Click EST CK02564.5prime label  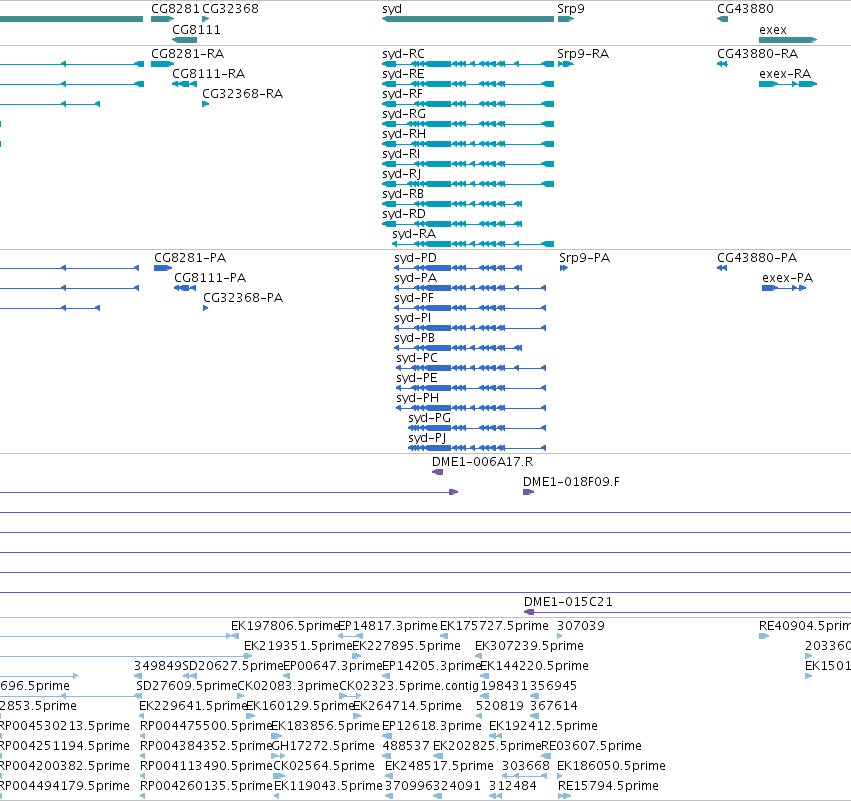tap(324, 766)
